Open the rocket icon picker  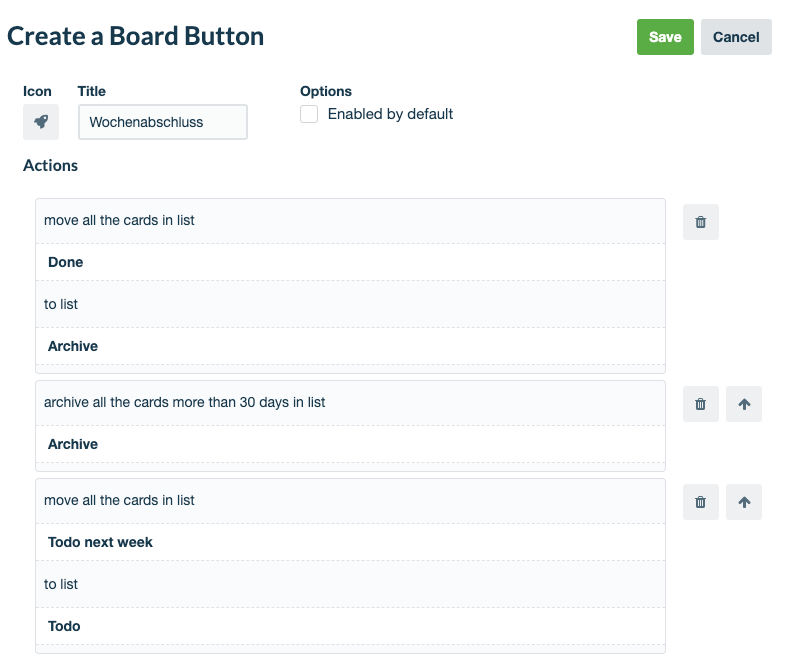[41, 122]
